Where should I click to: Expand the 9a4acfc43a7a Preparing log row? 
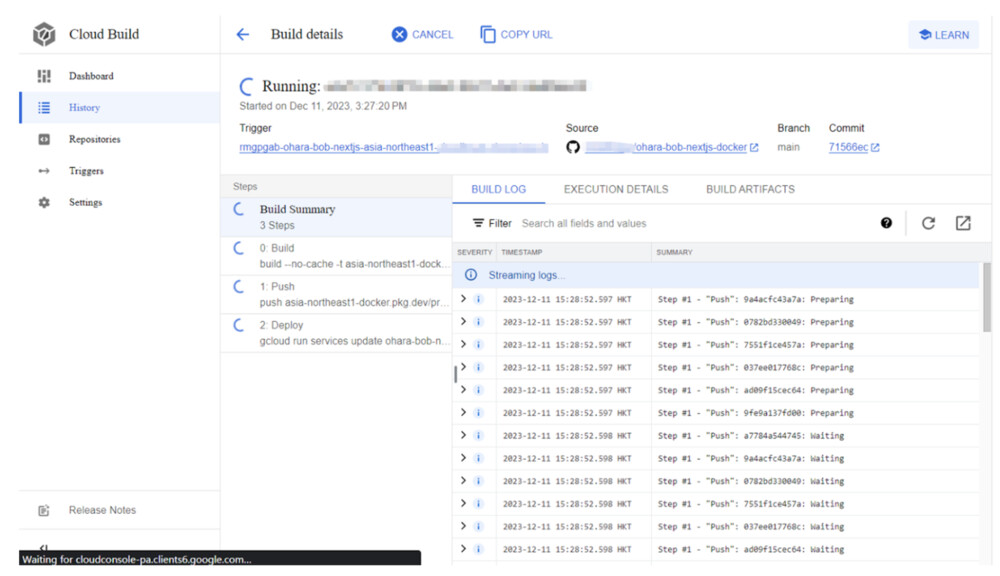pos(463,299)
